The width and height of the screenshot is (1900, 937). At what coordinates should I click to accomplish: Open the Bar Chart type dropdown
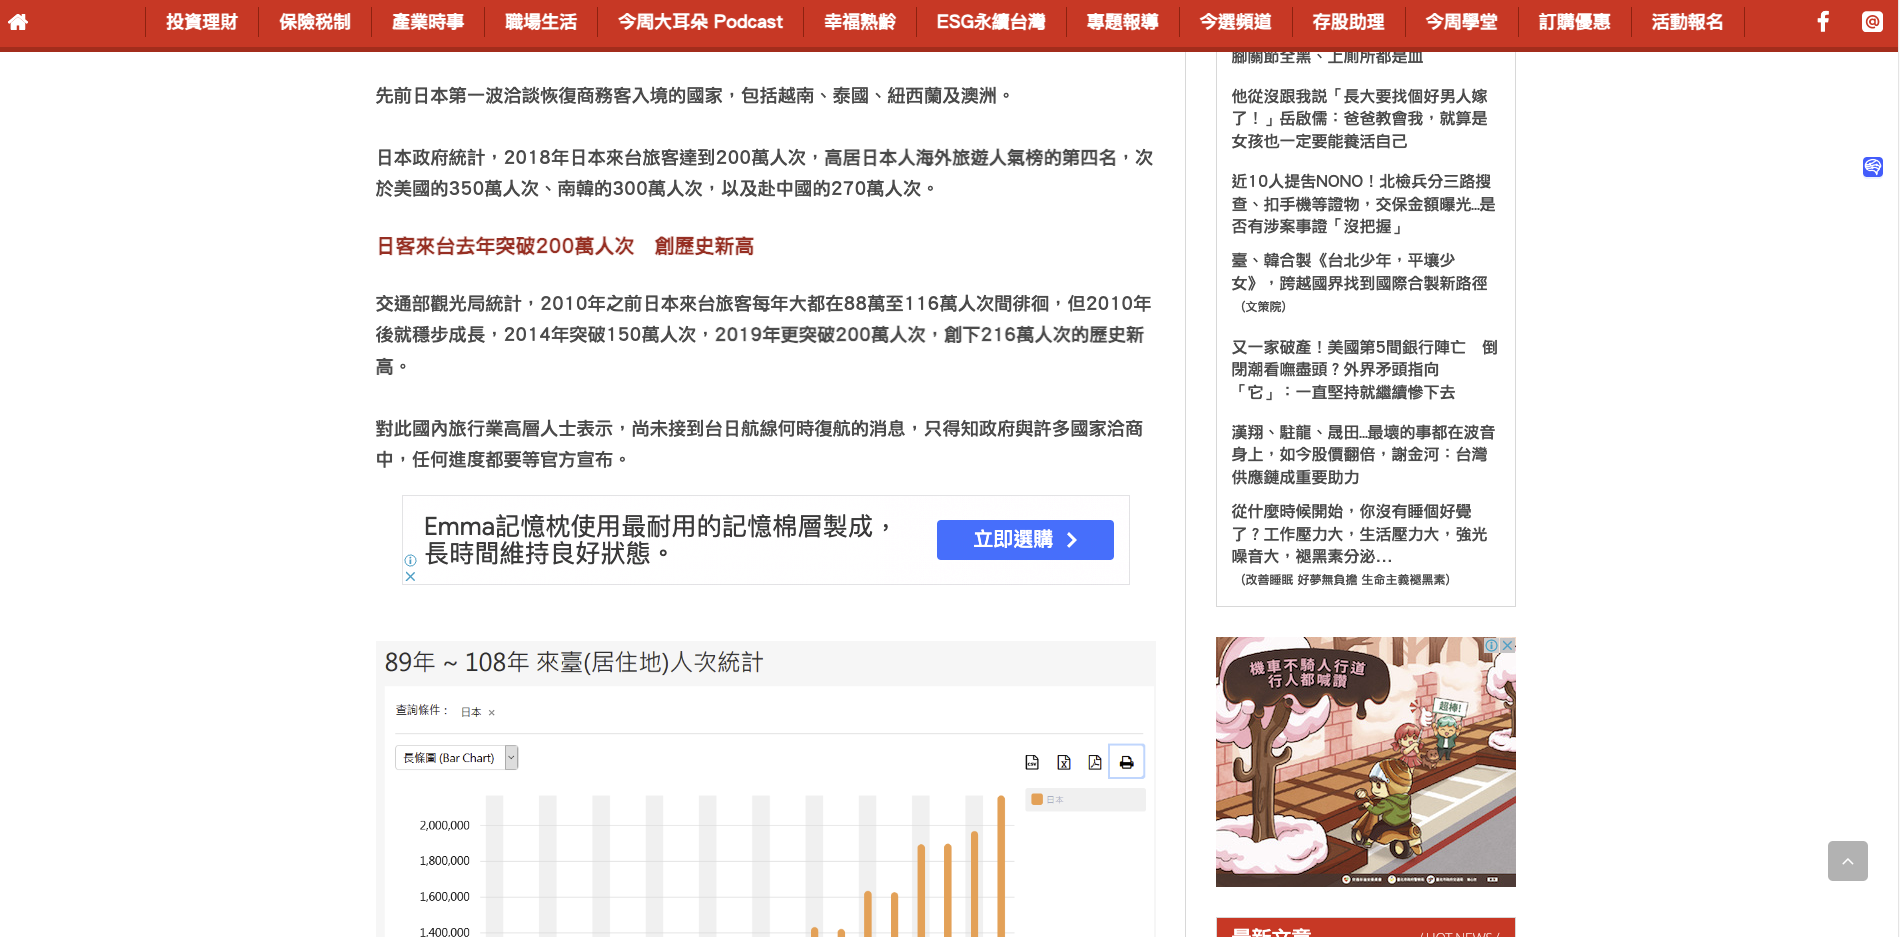511,758
